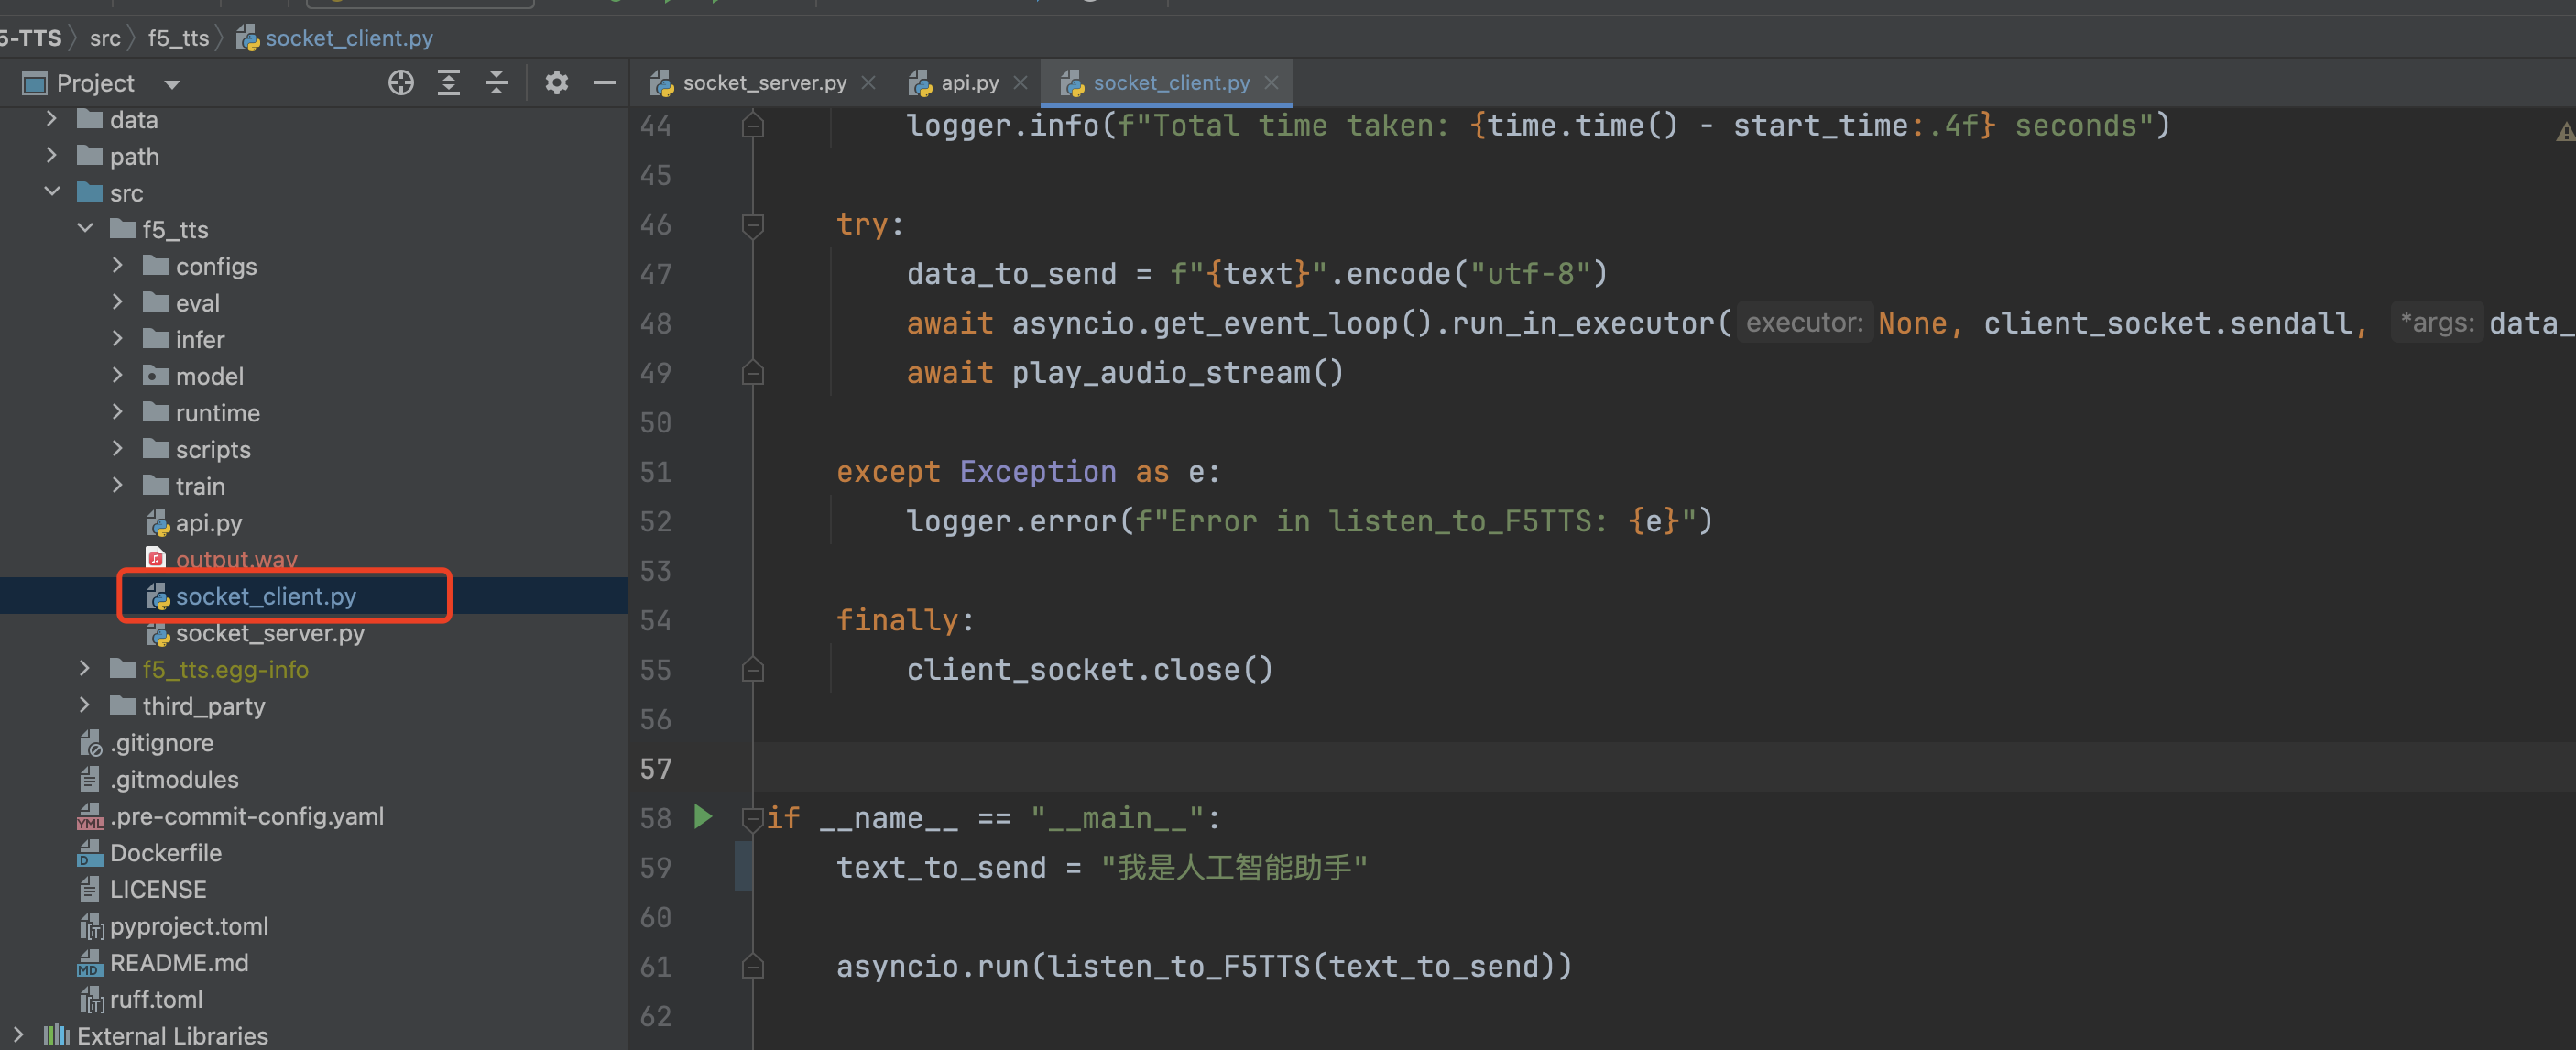Click f5_tts in the breadcrumb path
This screenshot has height=1050, width=2576.
click(x=178, y=38)
